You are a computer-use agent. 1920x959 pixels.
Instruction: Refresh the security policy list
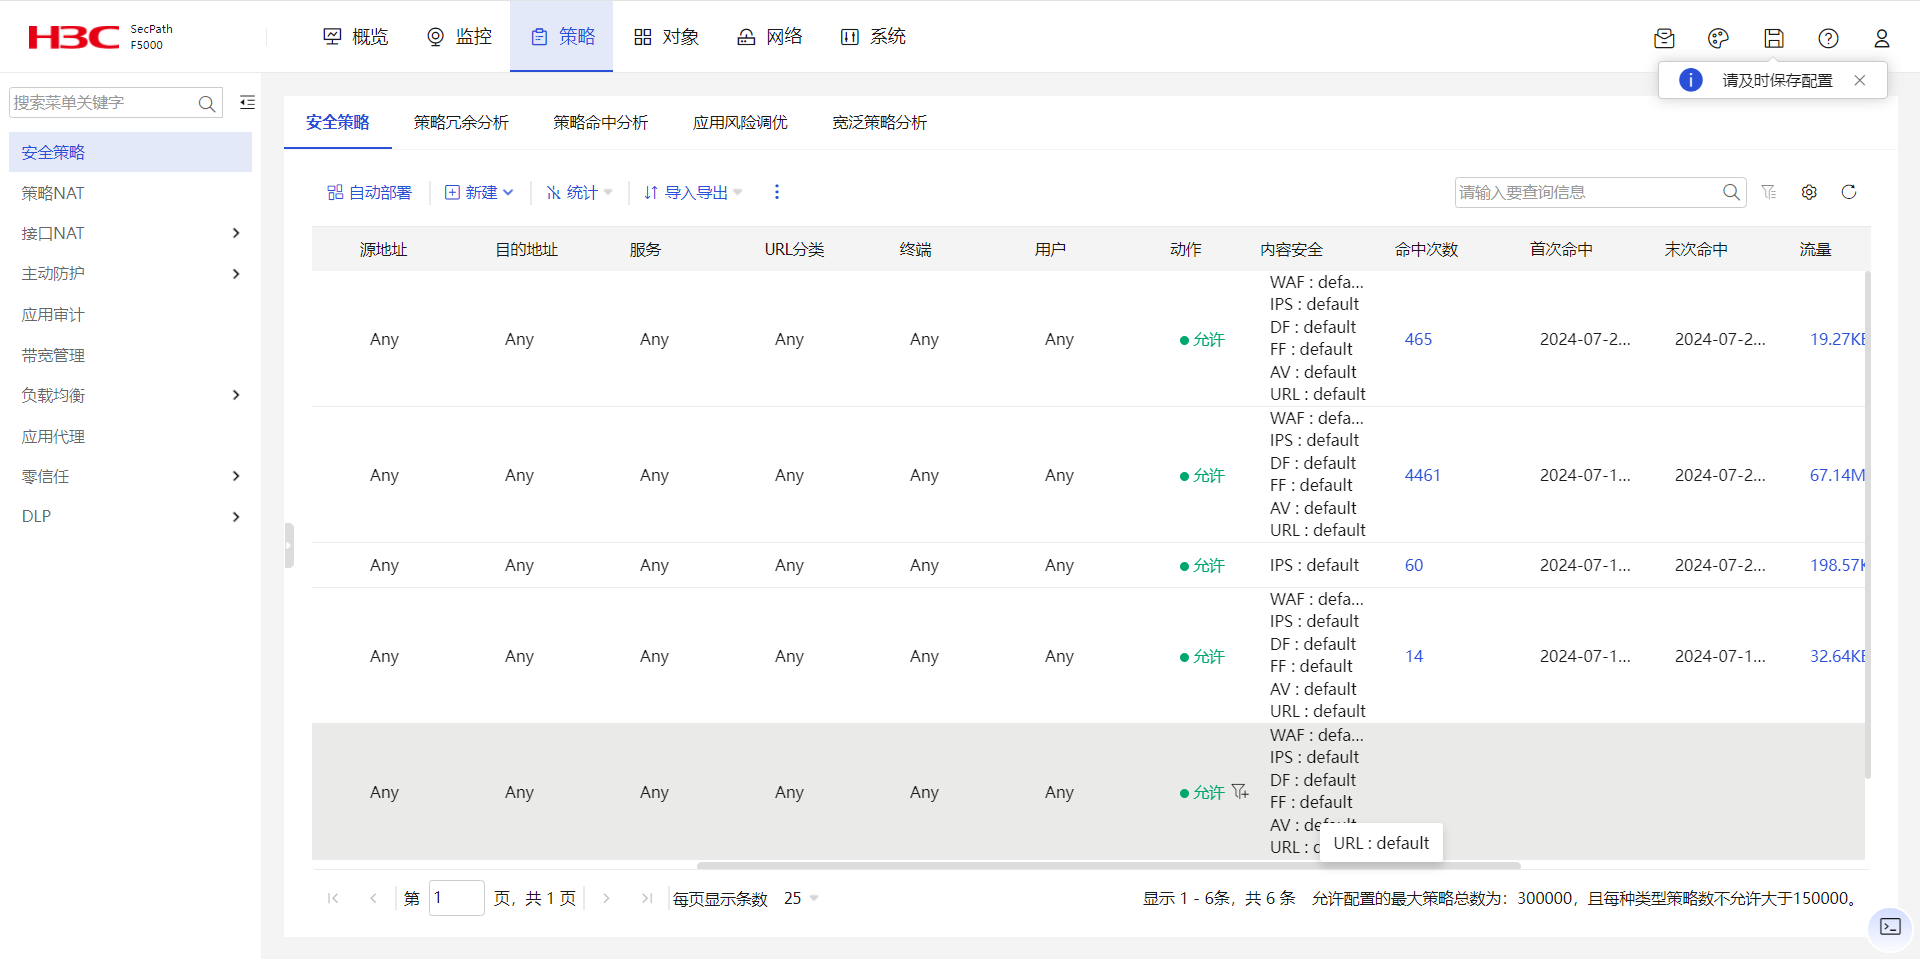[x=1849, y=192]
